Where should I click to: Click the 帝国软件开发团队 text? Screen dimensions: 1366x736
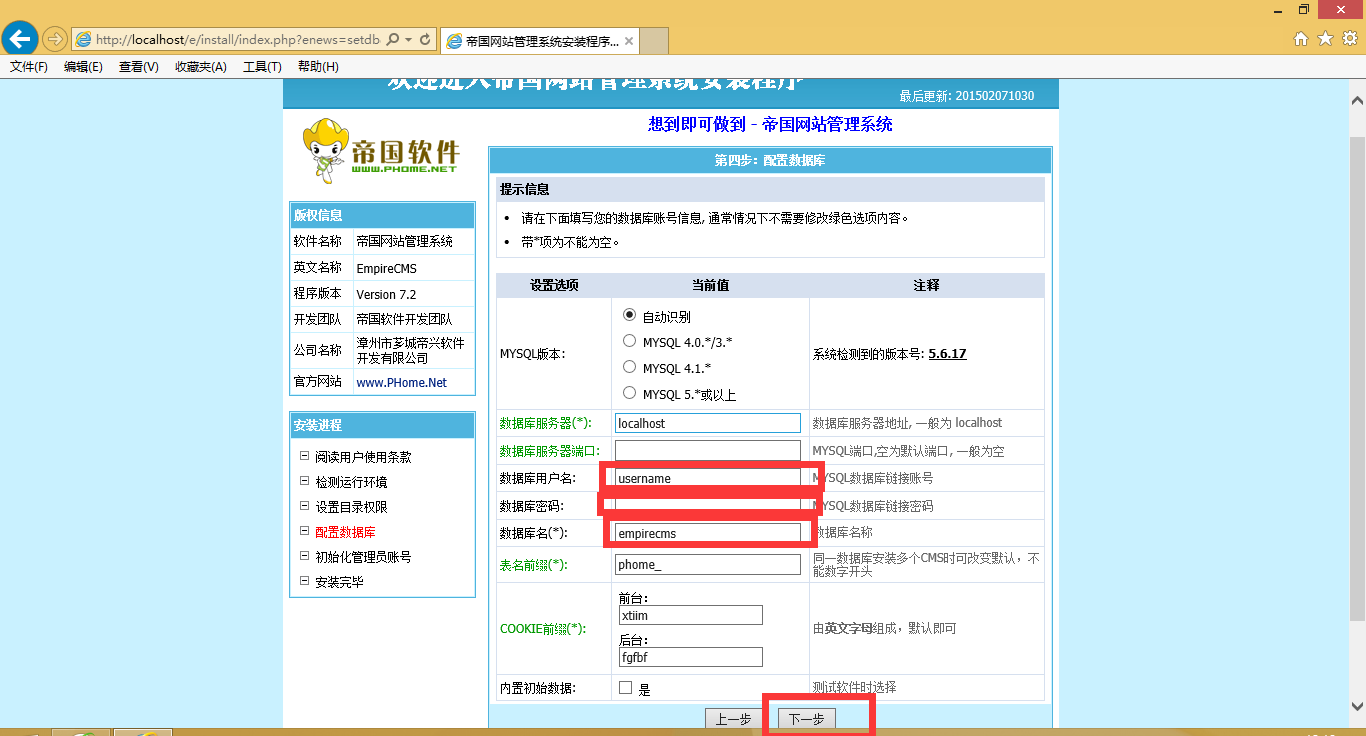pyautogui.click(x=404, y=319)
